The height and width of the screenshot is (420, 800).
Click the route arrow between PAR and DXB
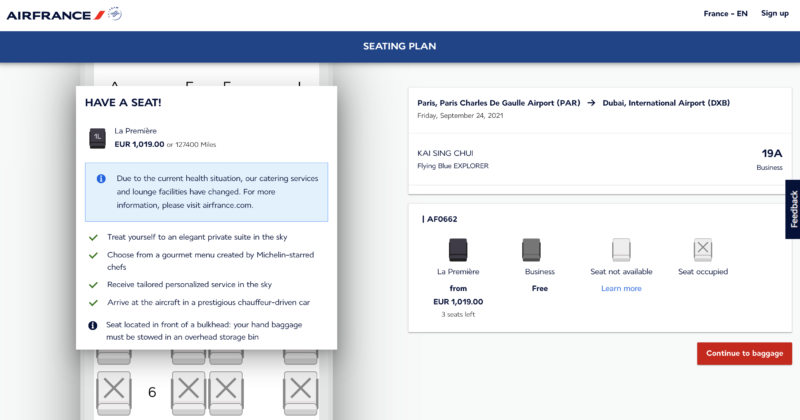(x=591, y=103)
